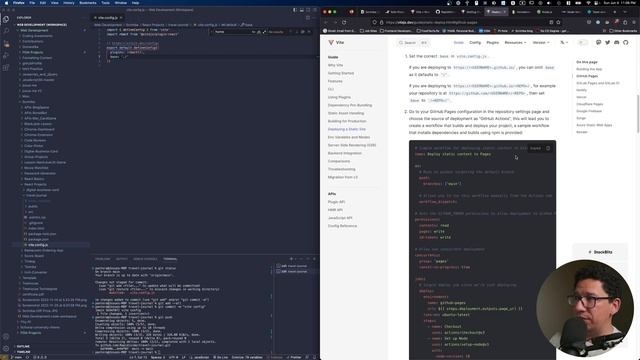Image resolution: width=640 pixels, height=360 pixels.
Task: Open the Manage gear in VS Code activity bar
Action: [x=6, y=349]
